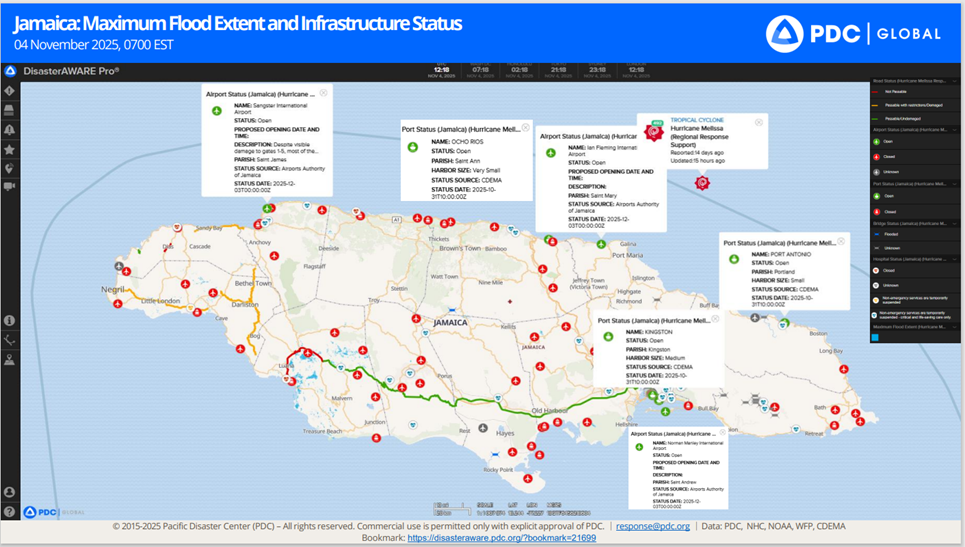Click the Norman Manley Airport popup icon
This screenshot has height=547, width=965.
[x=639, y=446]
